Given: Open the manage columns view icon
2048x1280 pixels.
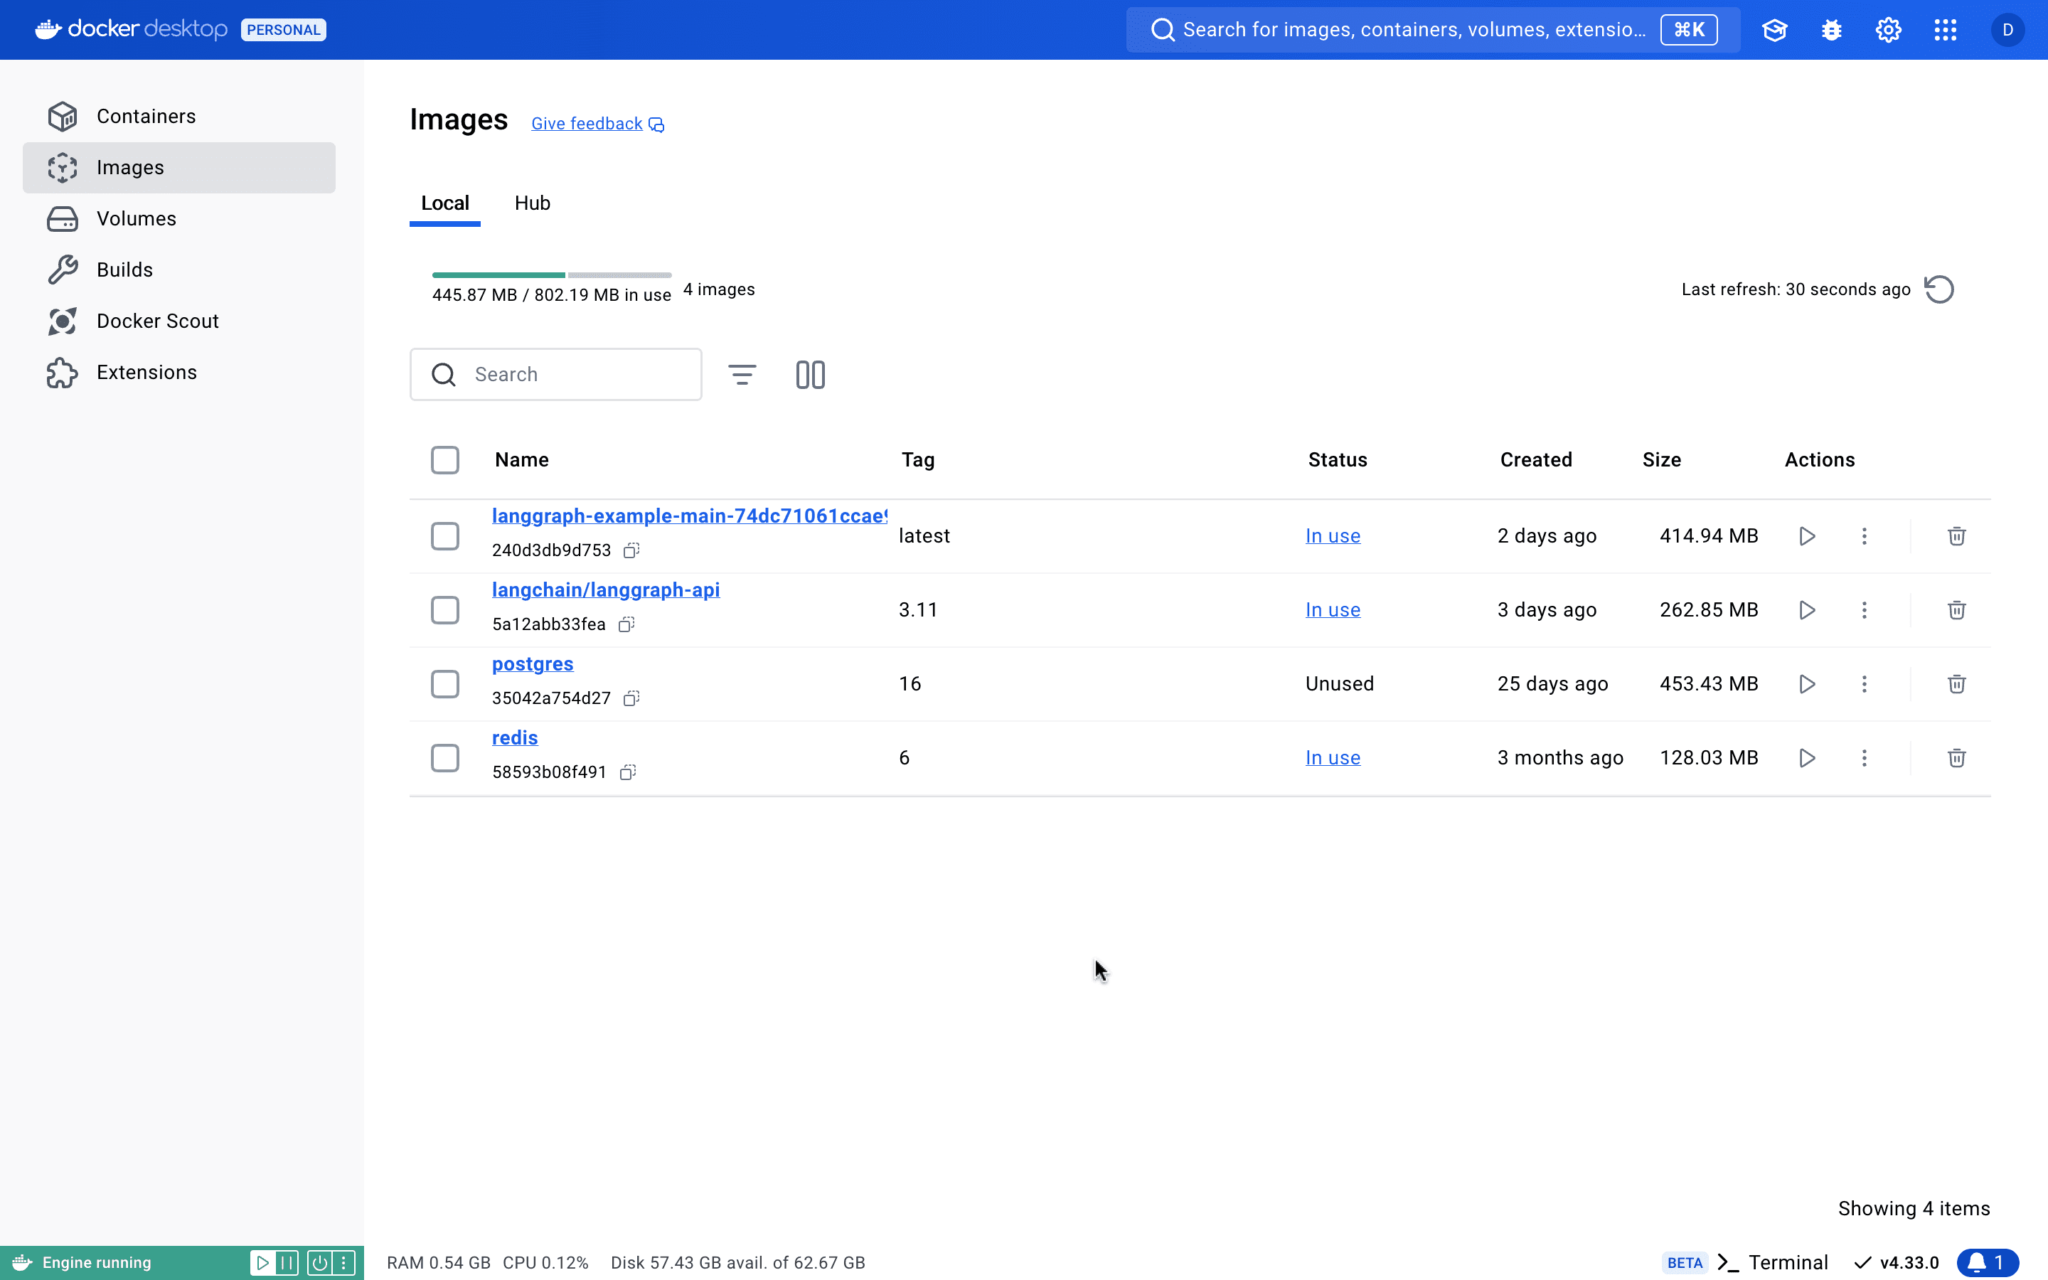Looking at the screenshot, I should 810,374.
